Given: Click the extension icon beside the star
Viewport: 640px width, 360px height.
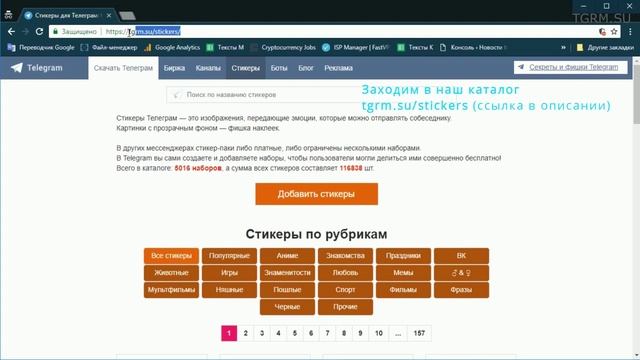Looking at the screenshot, I should pyautogui.click(x=602, y=31).
